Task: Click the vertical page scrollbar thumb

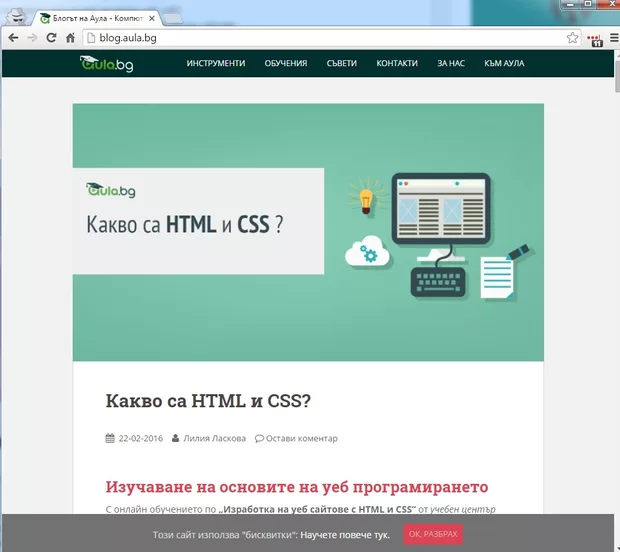Action: coord(617,75)
